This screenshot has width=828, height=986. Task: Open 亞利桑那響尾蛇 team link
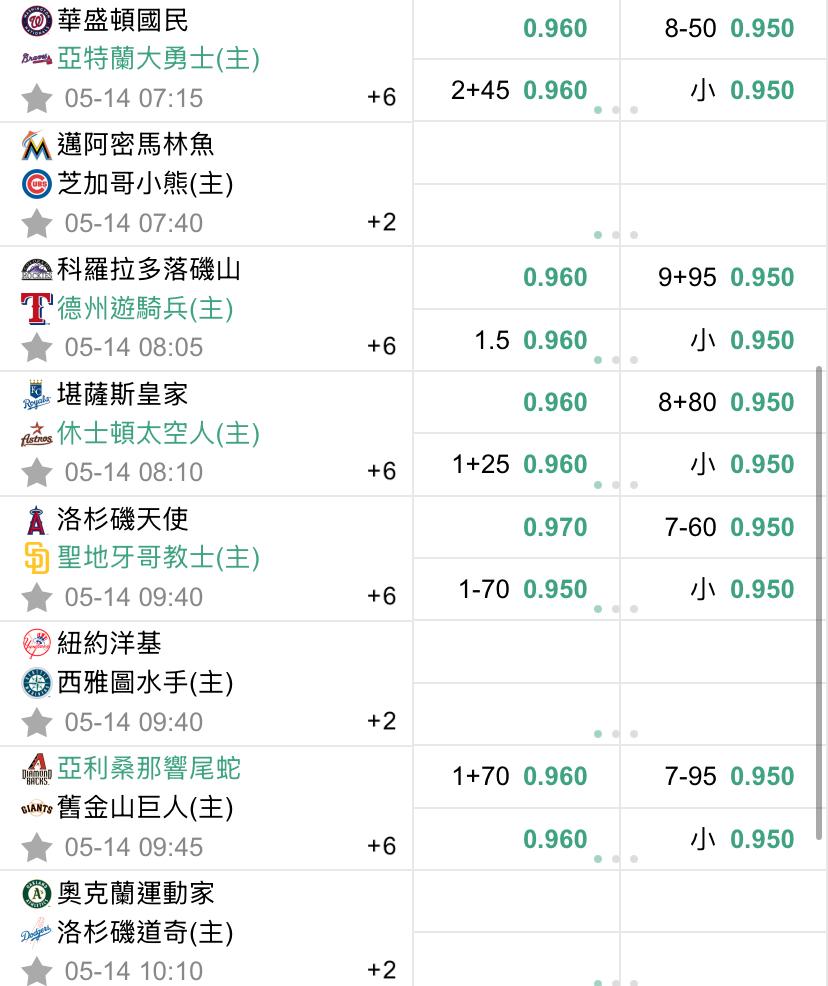point(149,768)
